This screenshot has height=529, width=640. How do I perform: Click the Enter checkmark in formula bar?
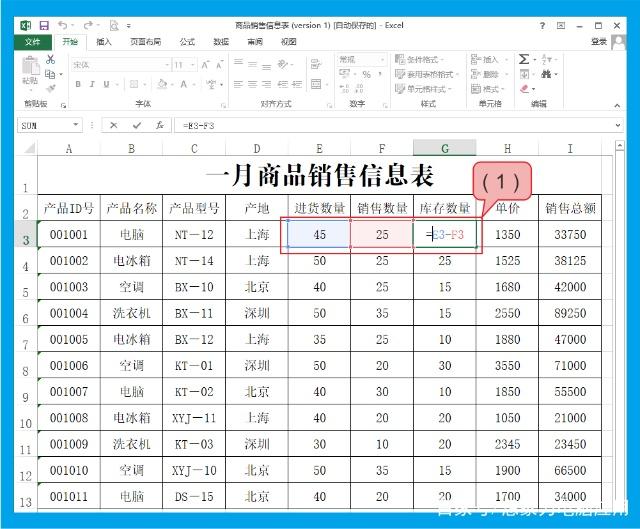pos(137,125)
